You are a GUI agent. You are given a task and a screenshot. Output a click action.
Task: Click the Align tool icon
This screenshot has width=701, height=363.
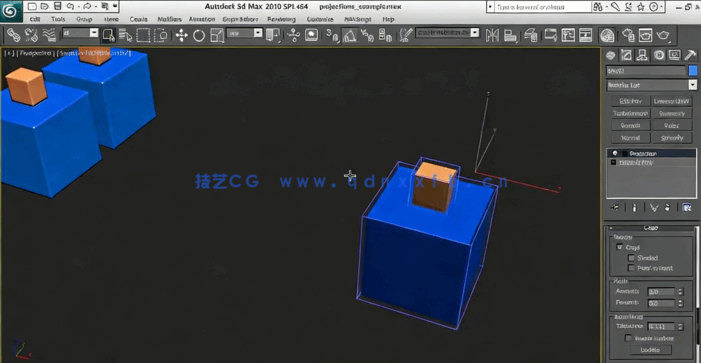pos(511,35)
